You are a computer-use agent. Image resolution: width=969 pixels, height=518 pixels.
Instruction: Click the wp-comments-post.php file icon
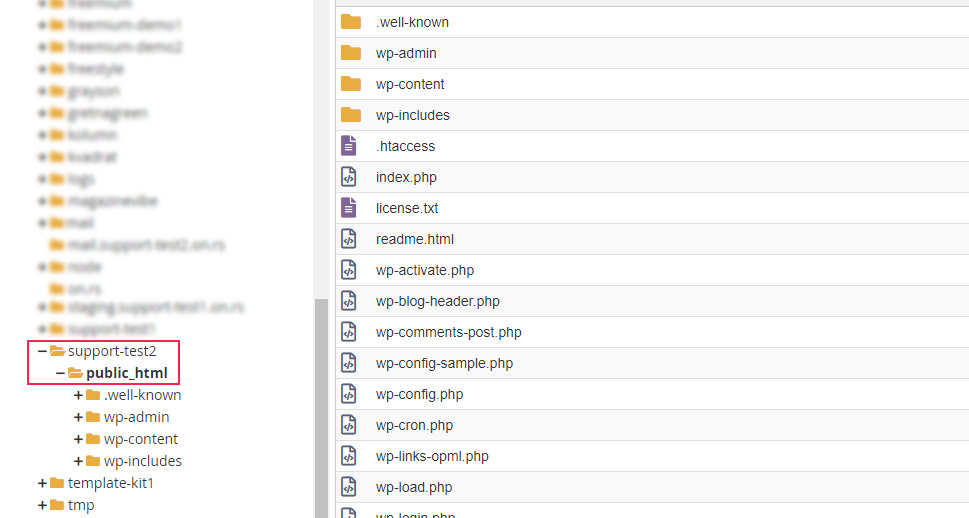[349, 331]
